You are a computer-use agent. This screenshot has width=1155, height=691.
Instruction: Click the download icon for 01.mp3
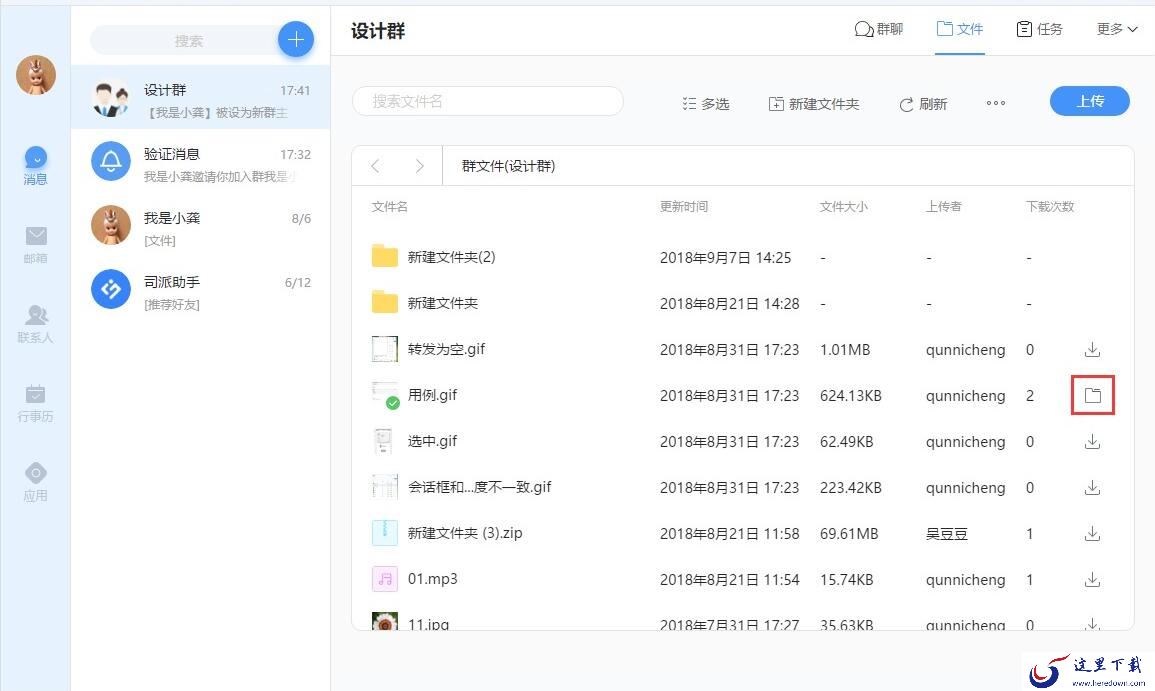[x=1092, y=580]
